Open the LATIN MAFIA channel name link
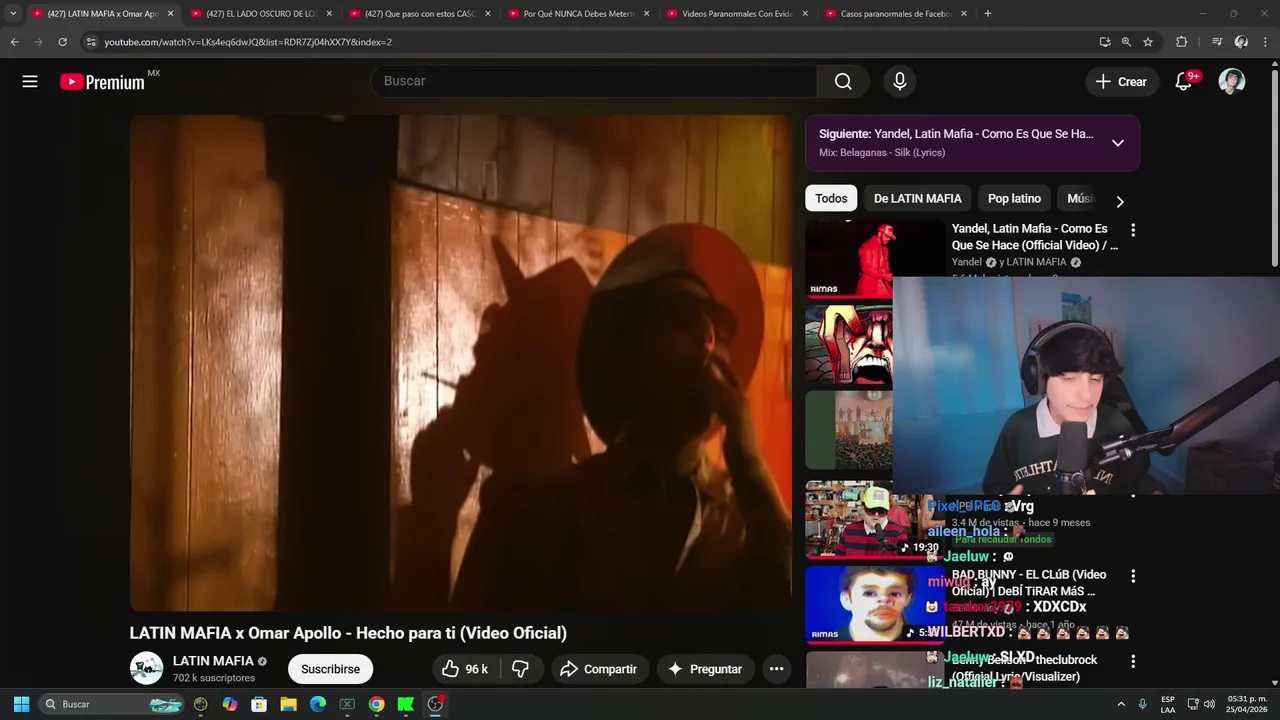Viewport: 1280px width, 720px height. pos(213,661)
